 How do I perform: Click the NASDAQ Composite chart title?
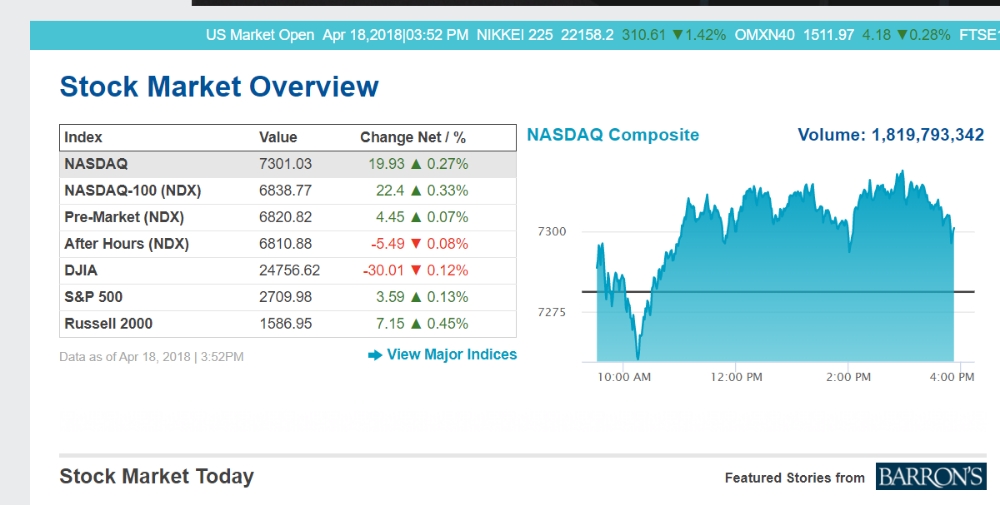coord(613,135)
